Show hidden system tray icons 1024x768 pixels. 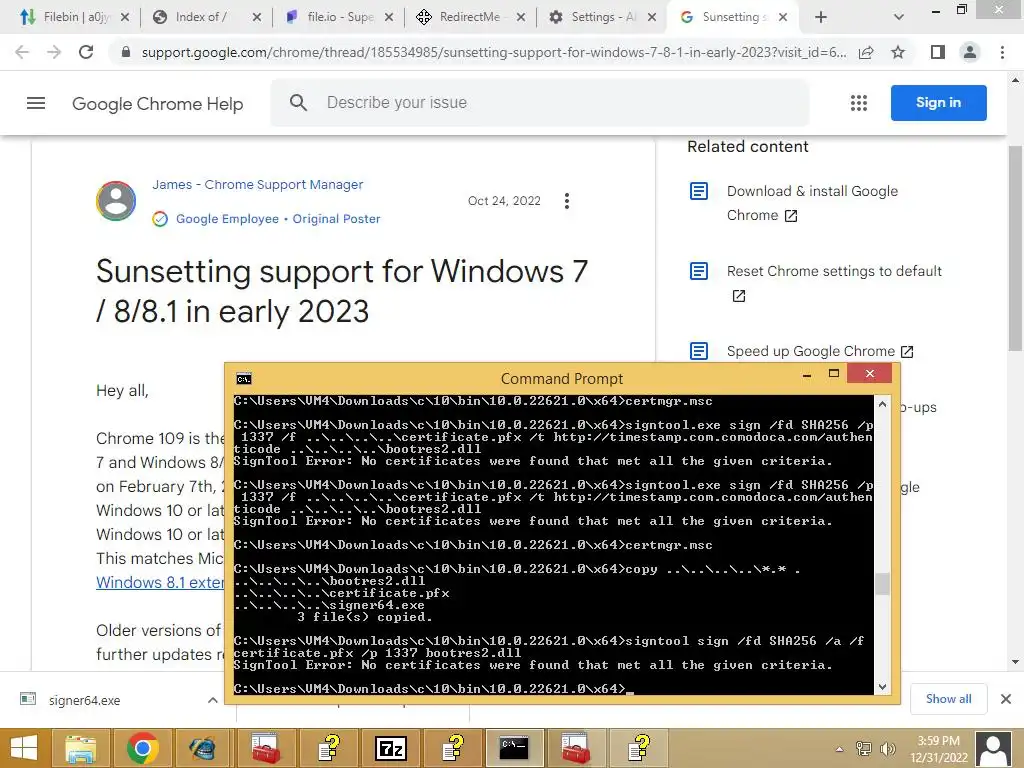839,749
